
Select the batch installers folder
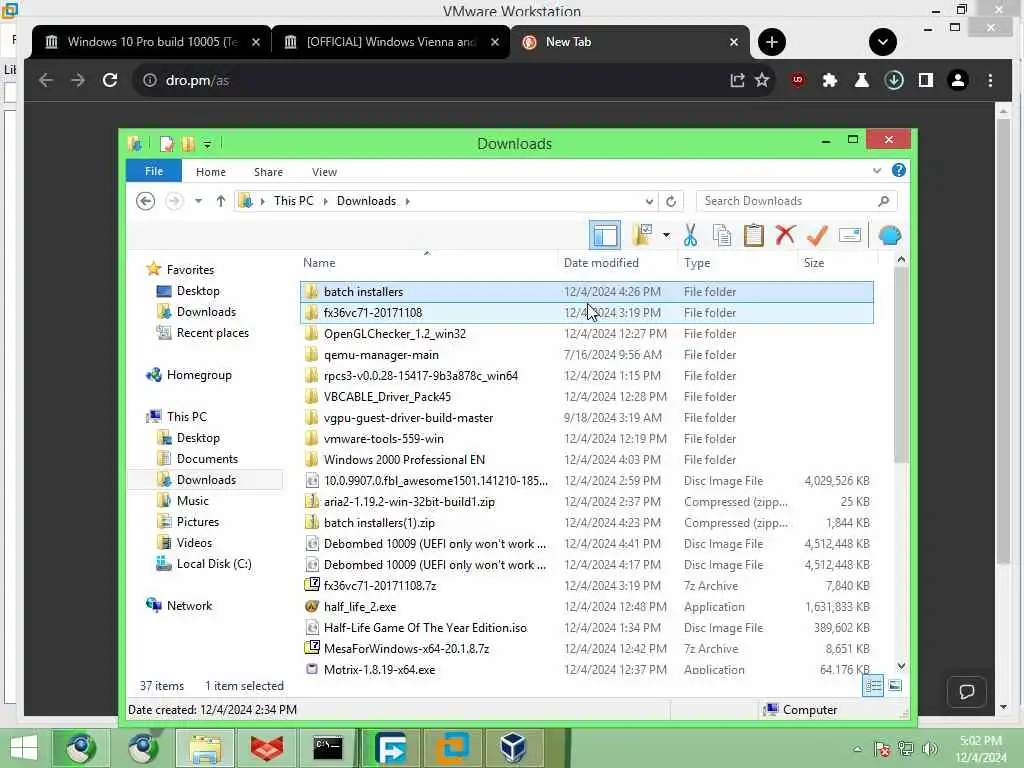(x=586, y=291)
